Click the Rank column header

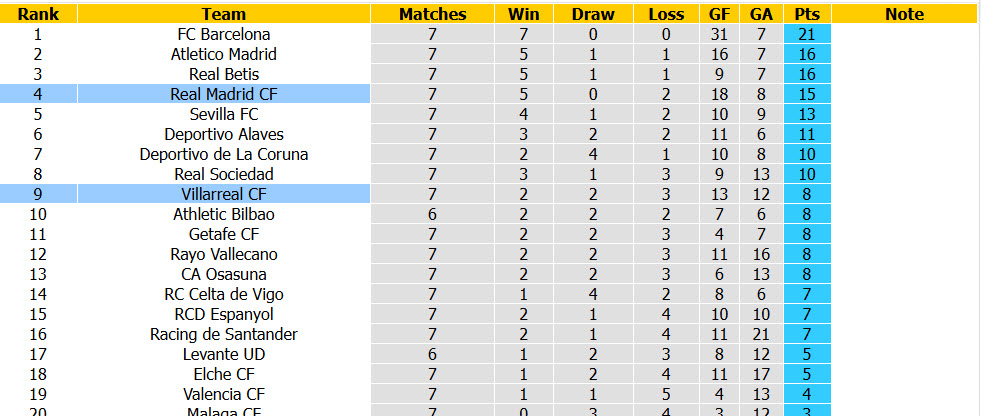[38, 14]
